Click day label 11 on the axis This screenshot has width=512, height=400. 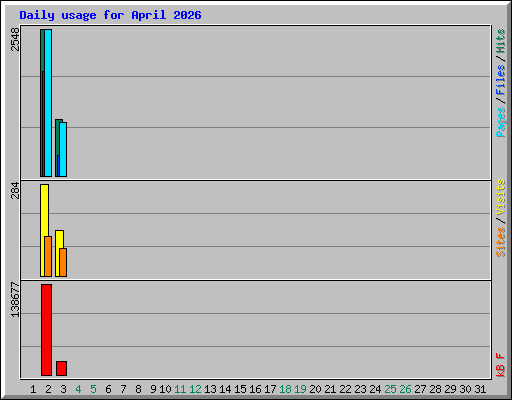point(180,389)
